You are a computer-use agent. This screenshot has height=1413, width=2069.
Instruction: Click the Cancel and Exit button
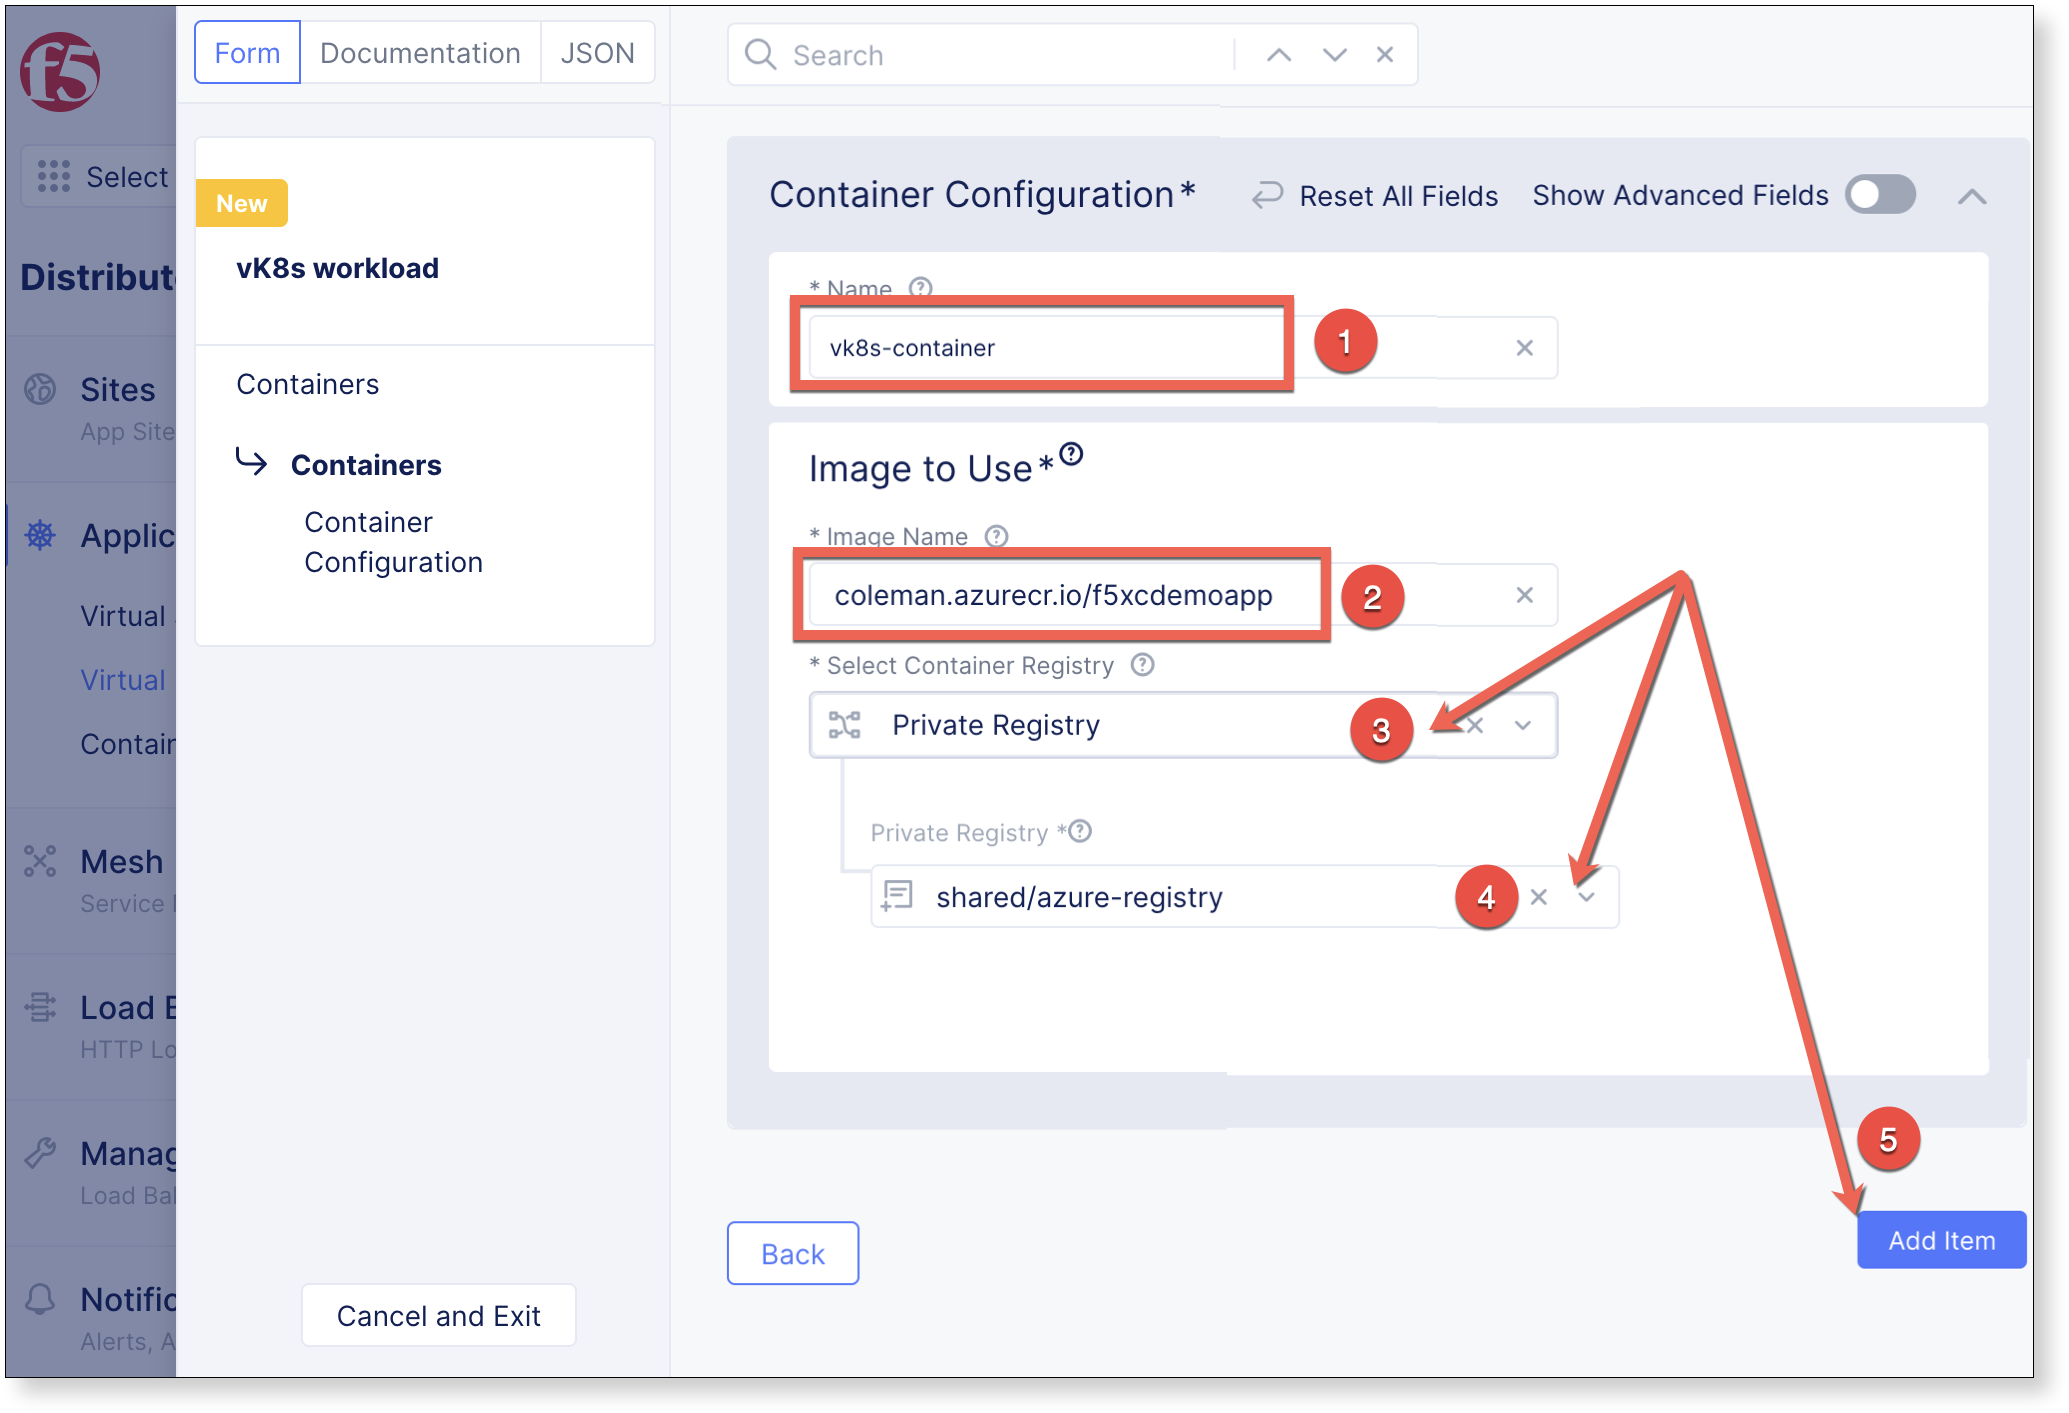tap(438, 1316)
